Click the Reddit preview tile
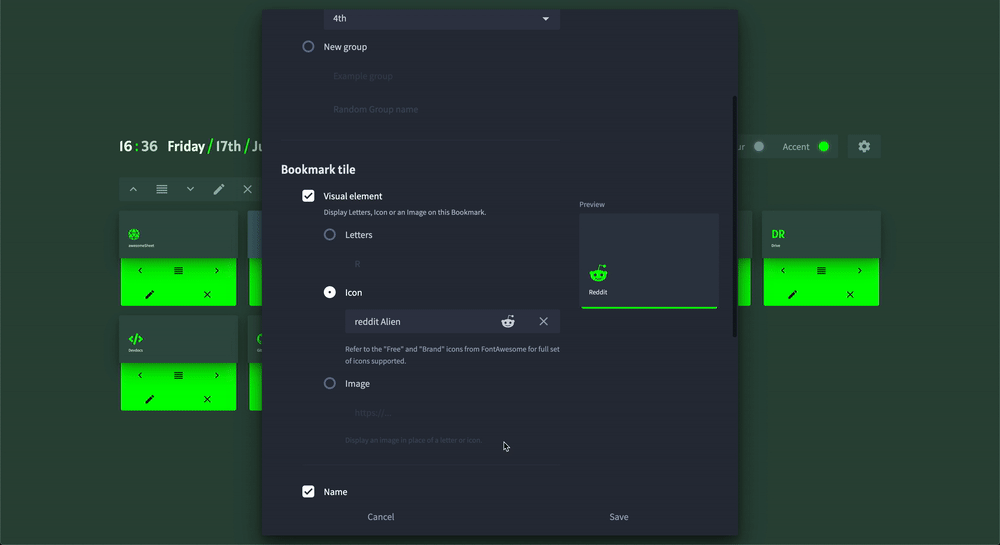 pyautogui.click(x=649, y=261)
